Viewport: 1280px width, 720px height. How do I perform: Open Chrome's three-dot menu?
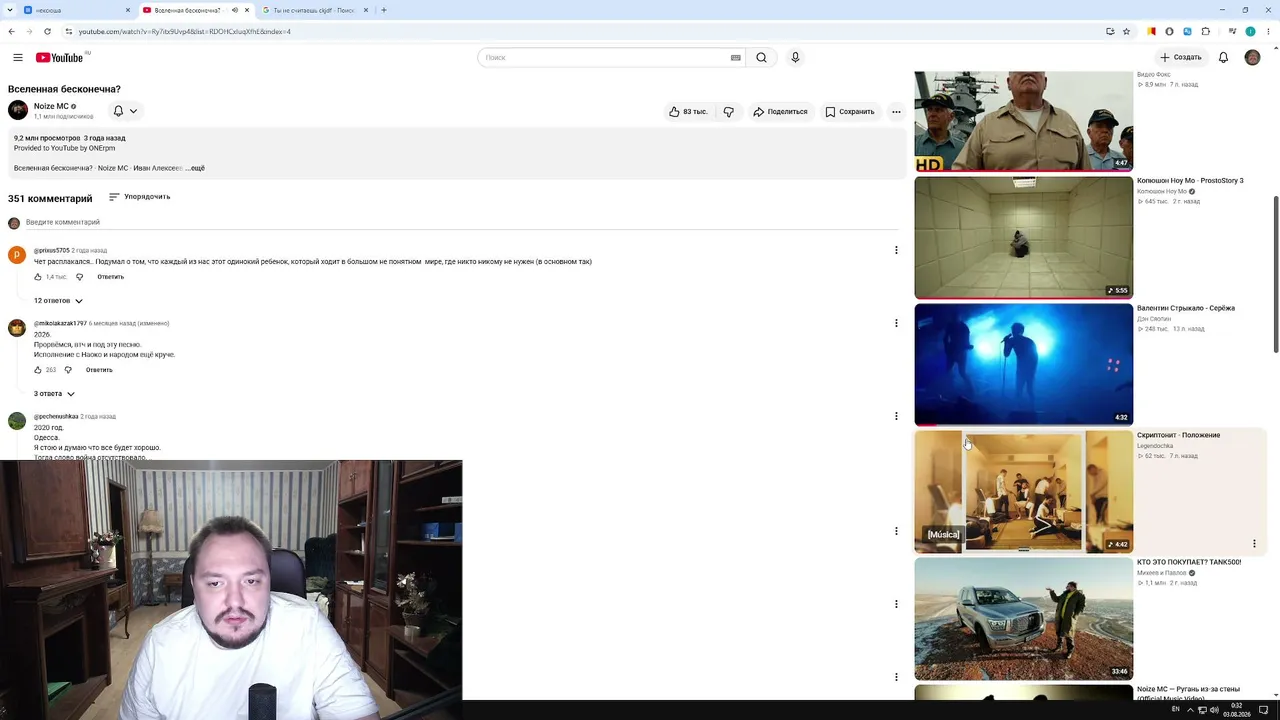[x=1267, y=31]
